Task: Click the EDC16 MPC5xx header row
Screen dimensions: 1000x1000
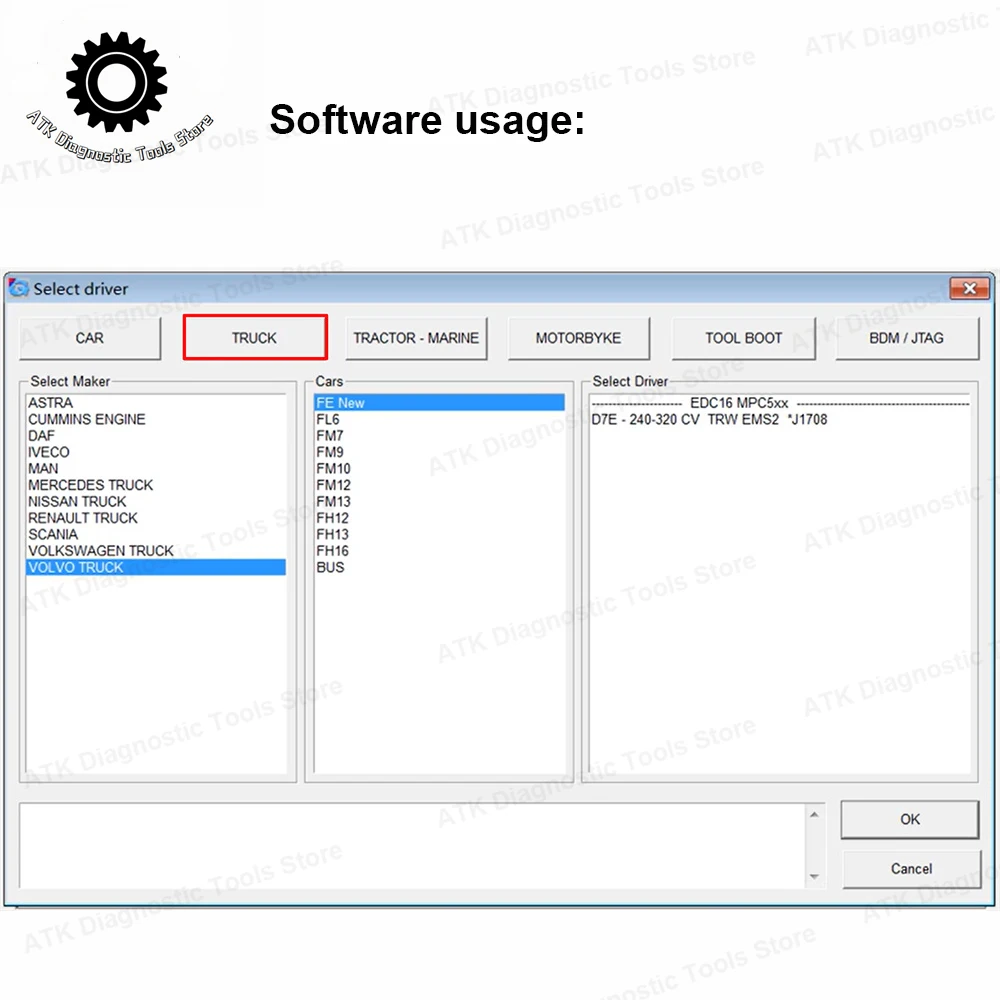Action: point(780,403)
